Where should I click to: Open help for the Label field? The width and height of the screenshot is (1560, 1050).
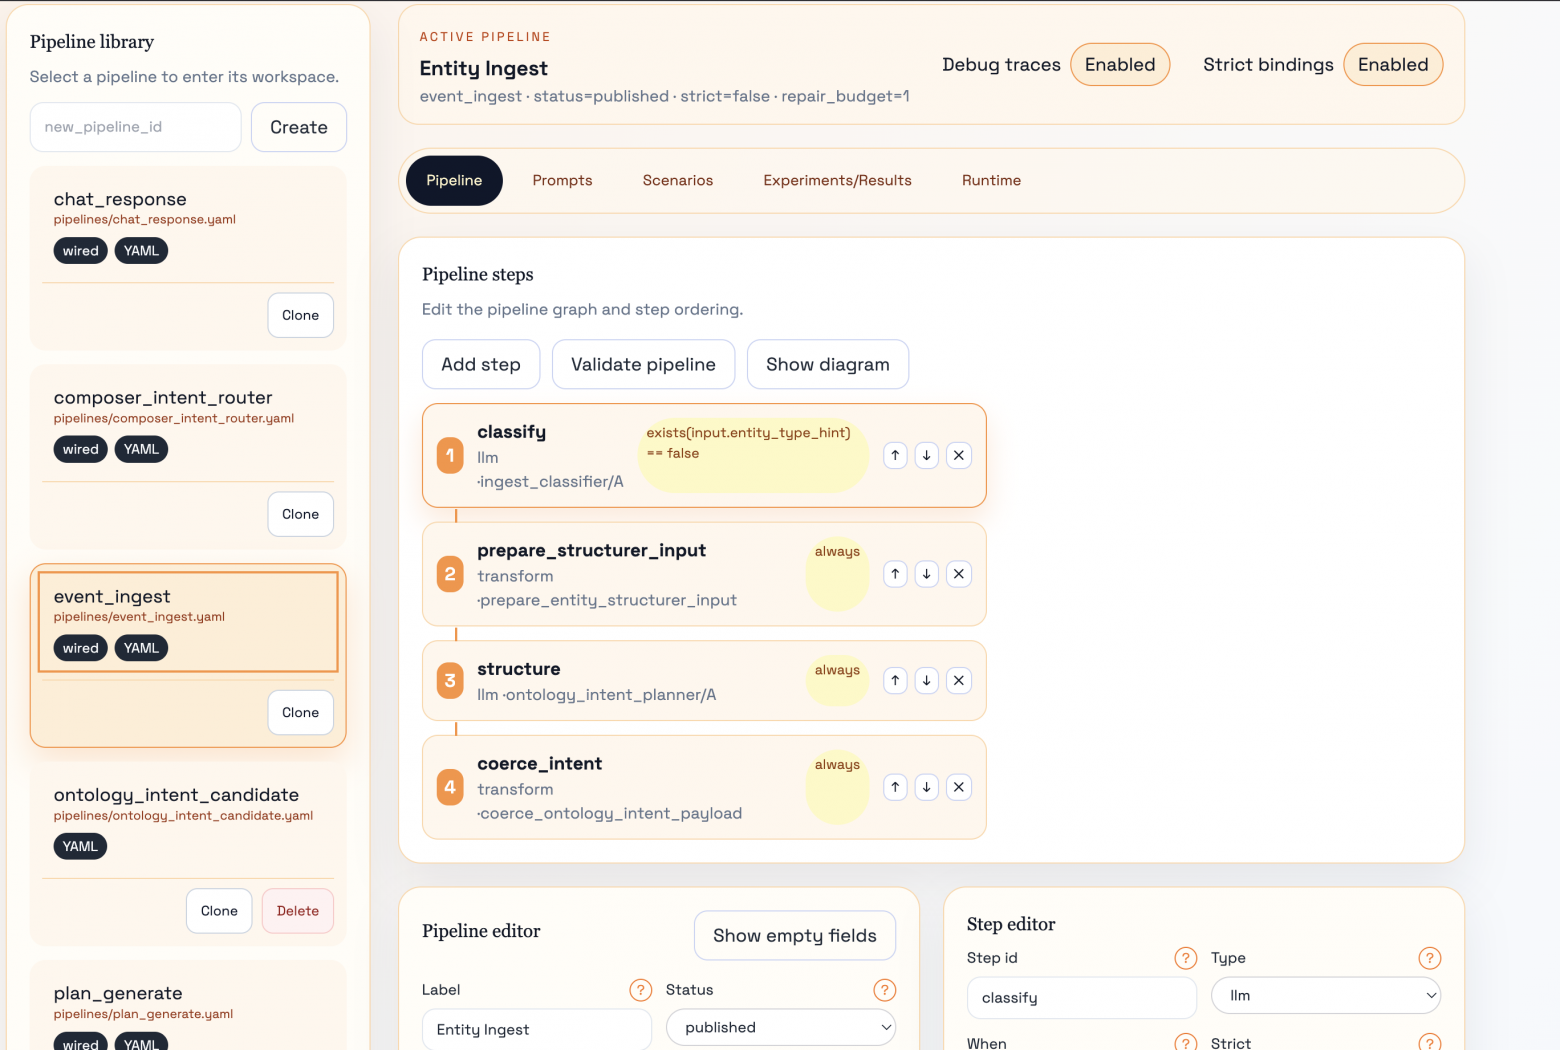(640, 990)
